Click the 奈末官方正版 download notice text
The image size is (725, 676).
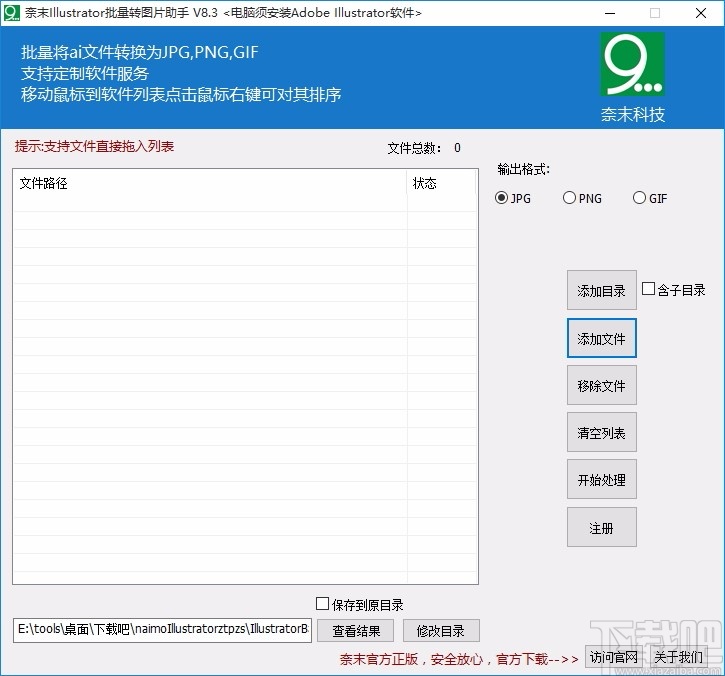[459, 659]
